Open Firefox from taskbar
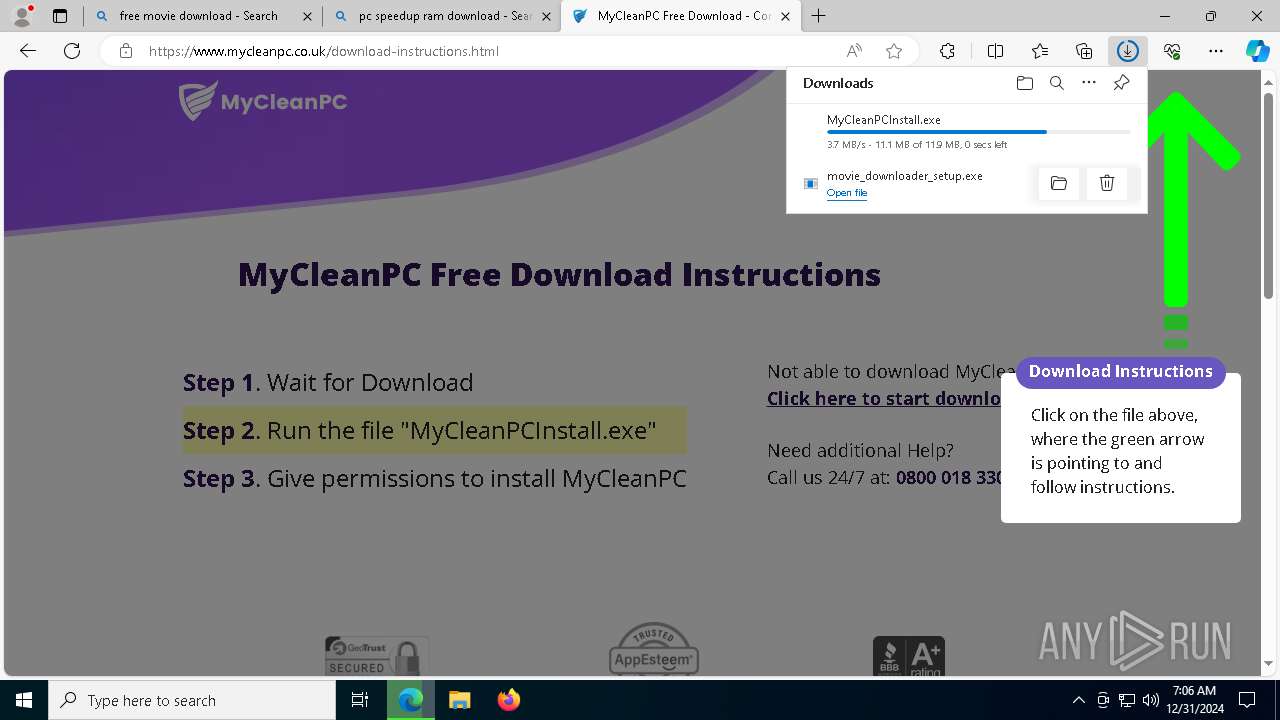Viewport: 1280px width, 720px height. [508, 700]
